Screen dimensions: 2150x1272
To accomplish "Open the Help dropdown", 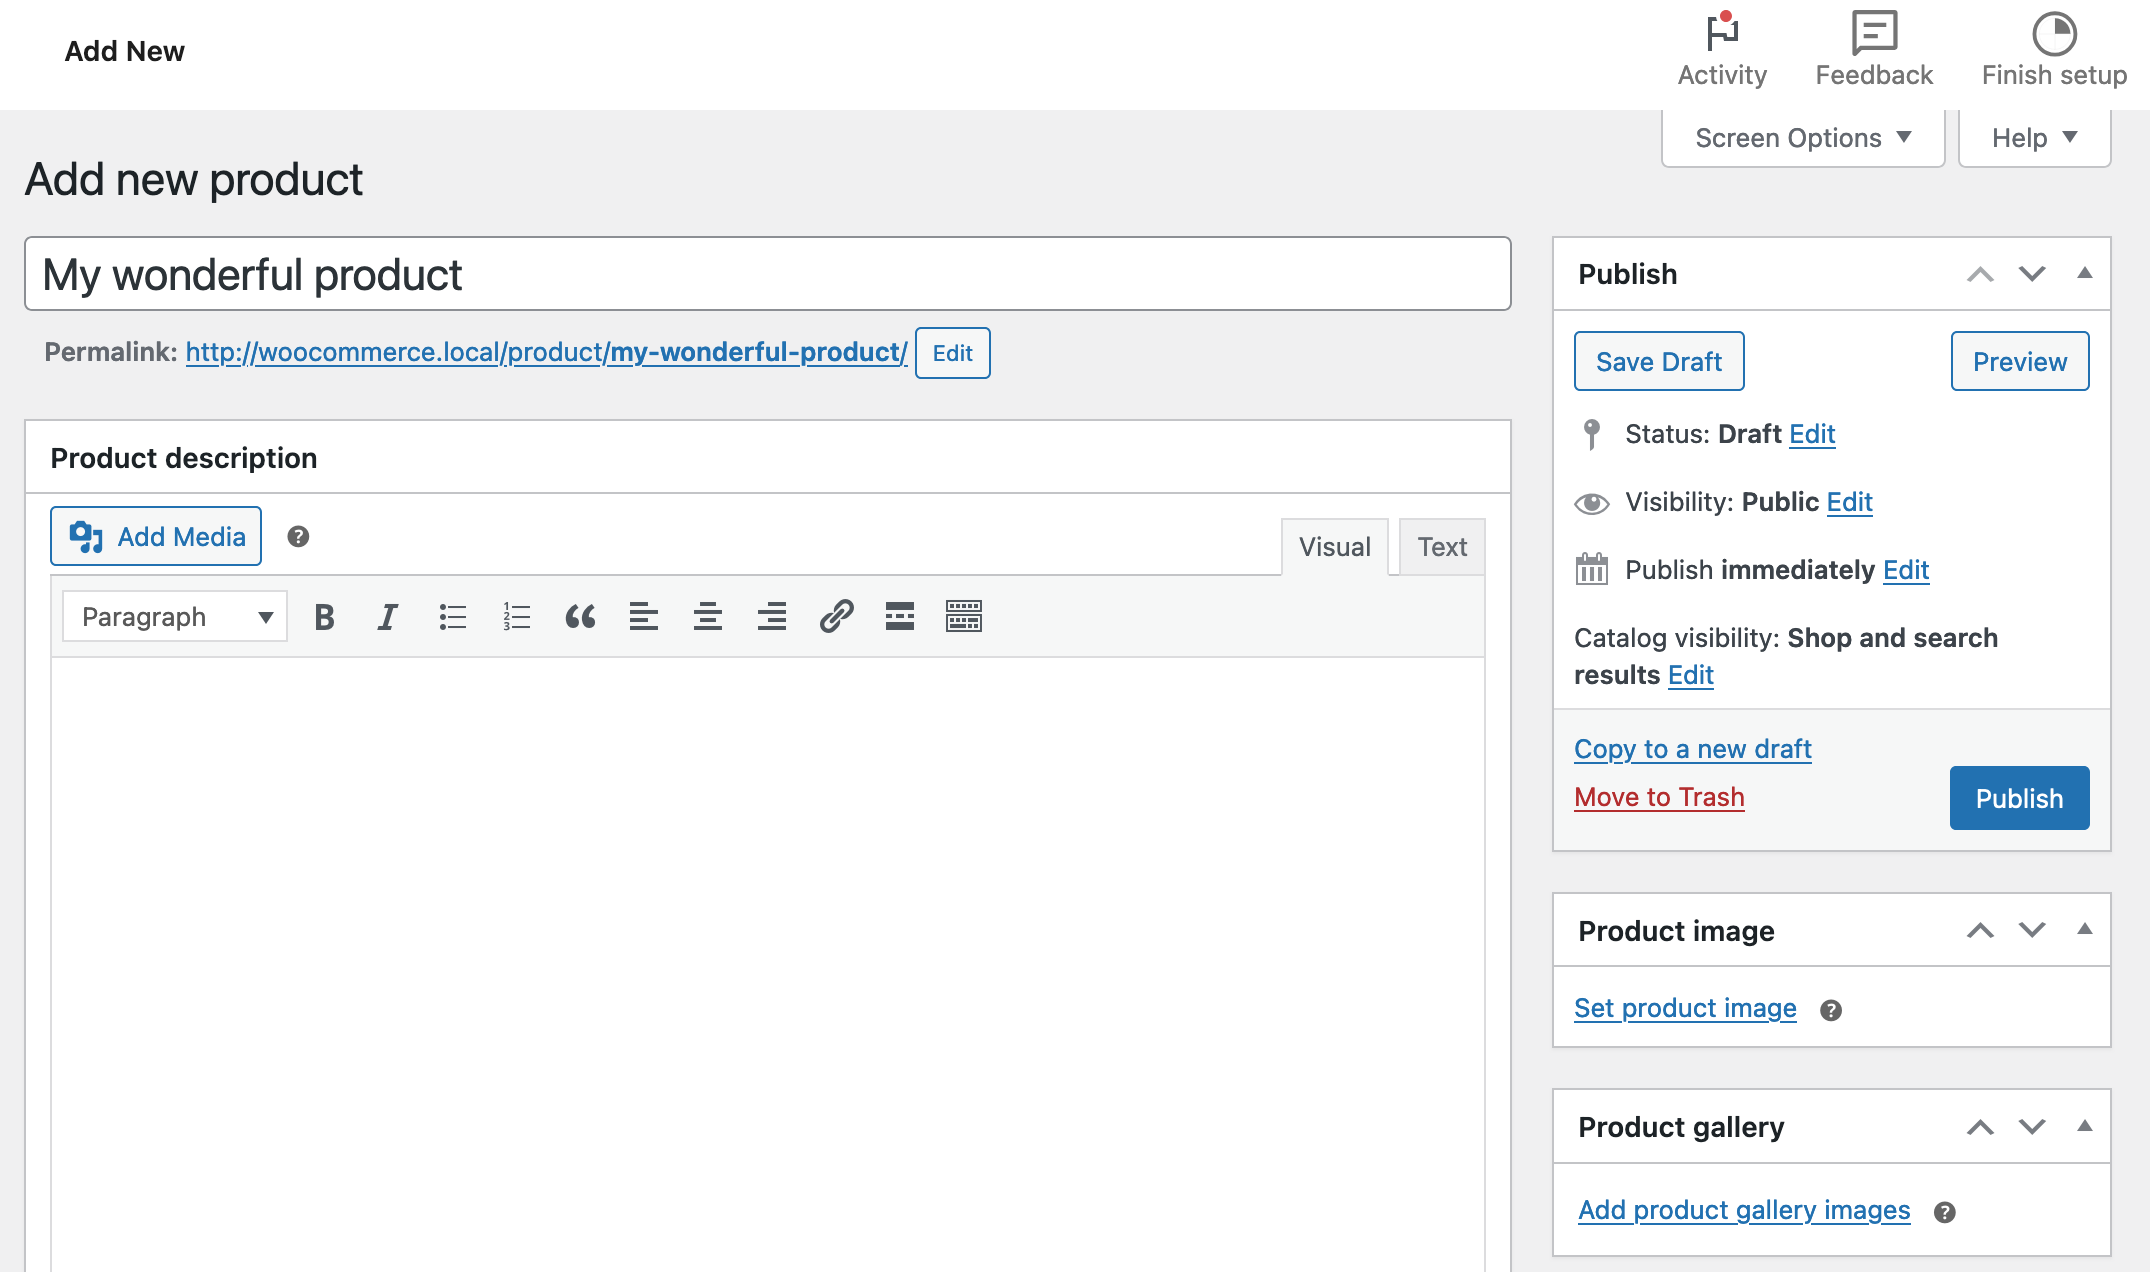I will [2032, 137].
